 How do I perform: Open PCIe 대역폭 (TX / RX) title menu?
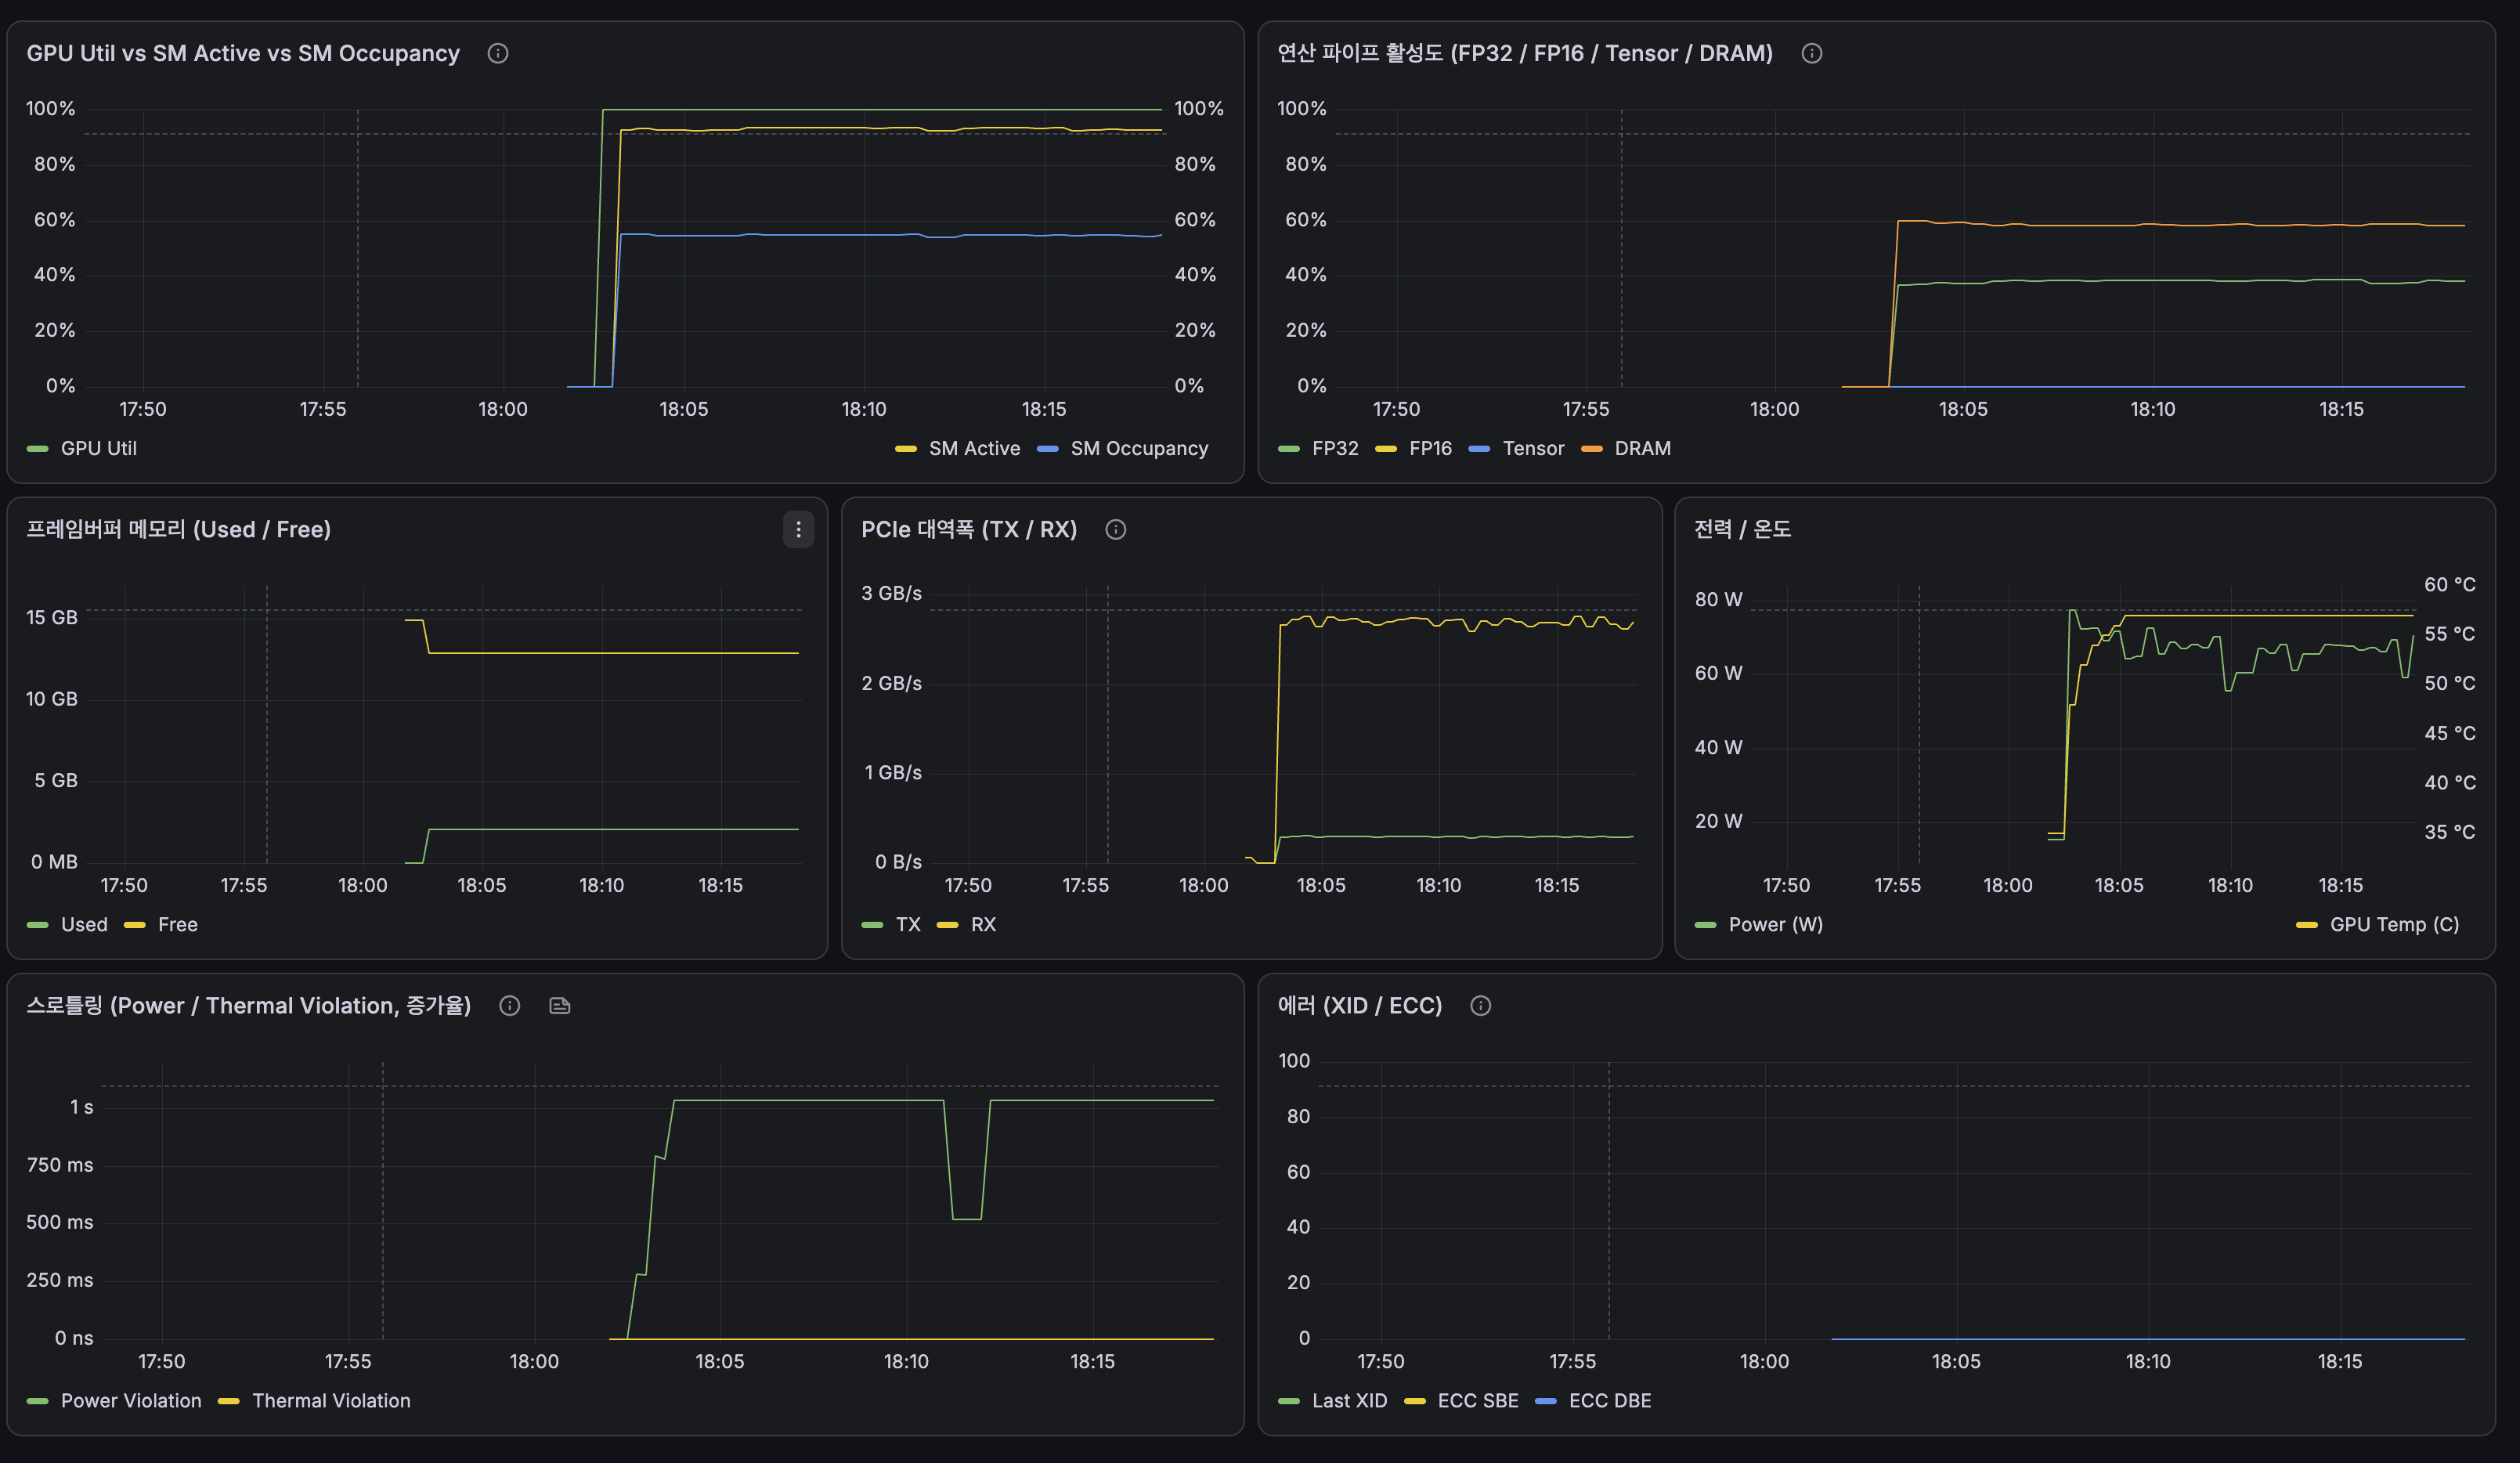click(x=969, y=530)
